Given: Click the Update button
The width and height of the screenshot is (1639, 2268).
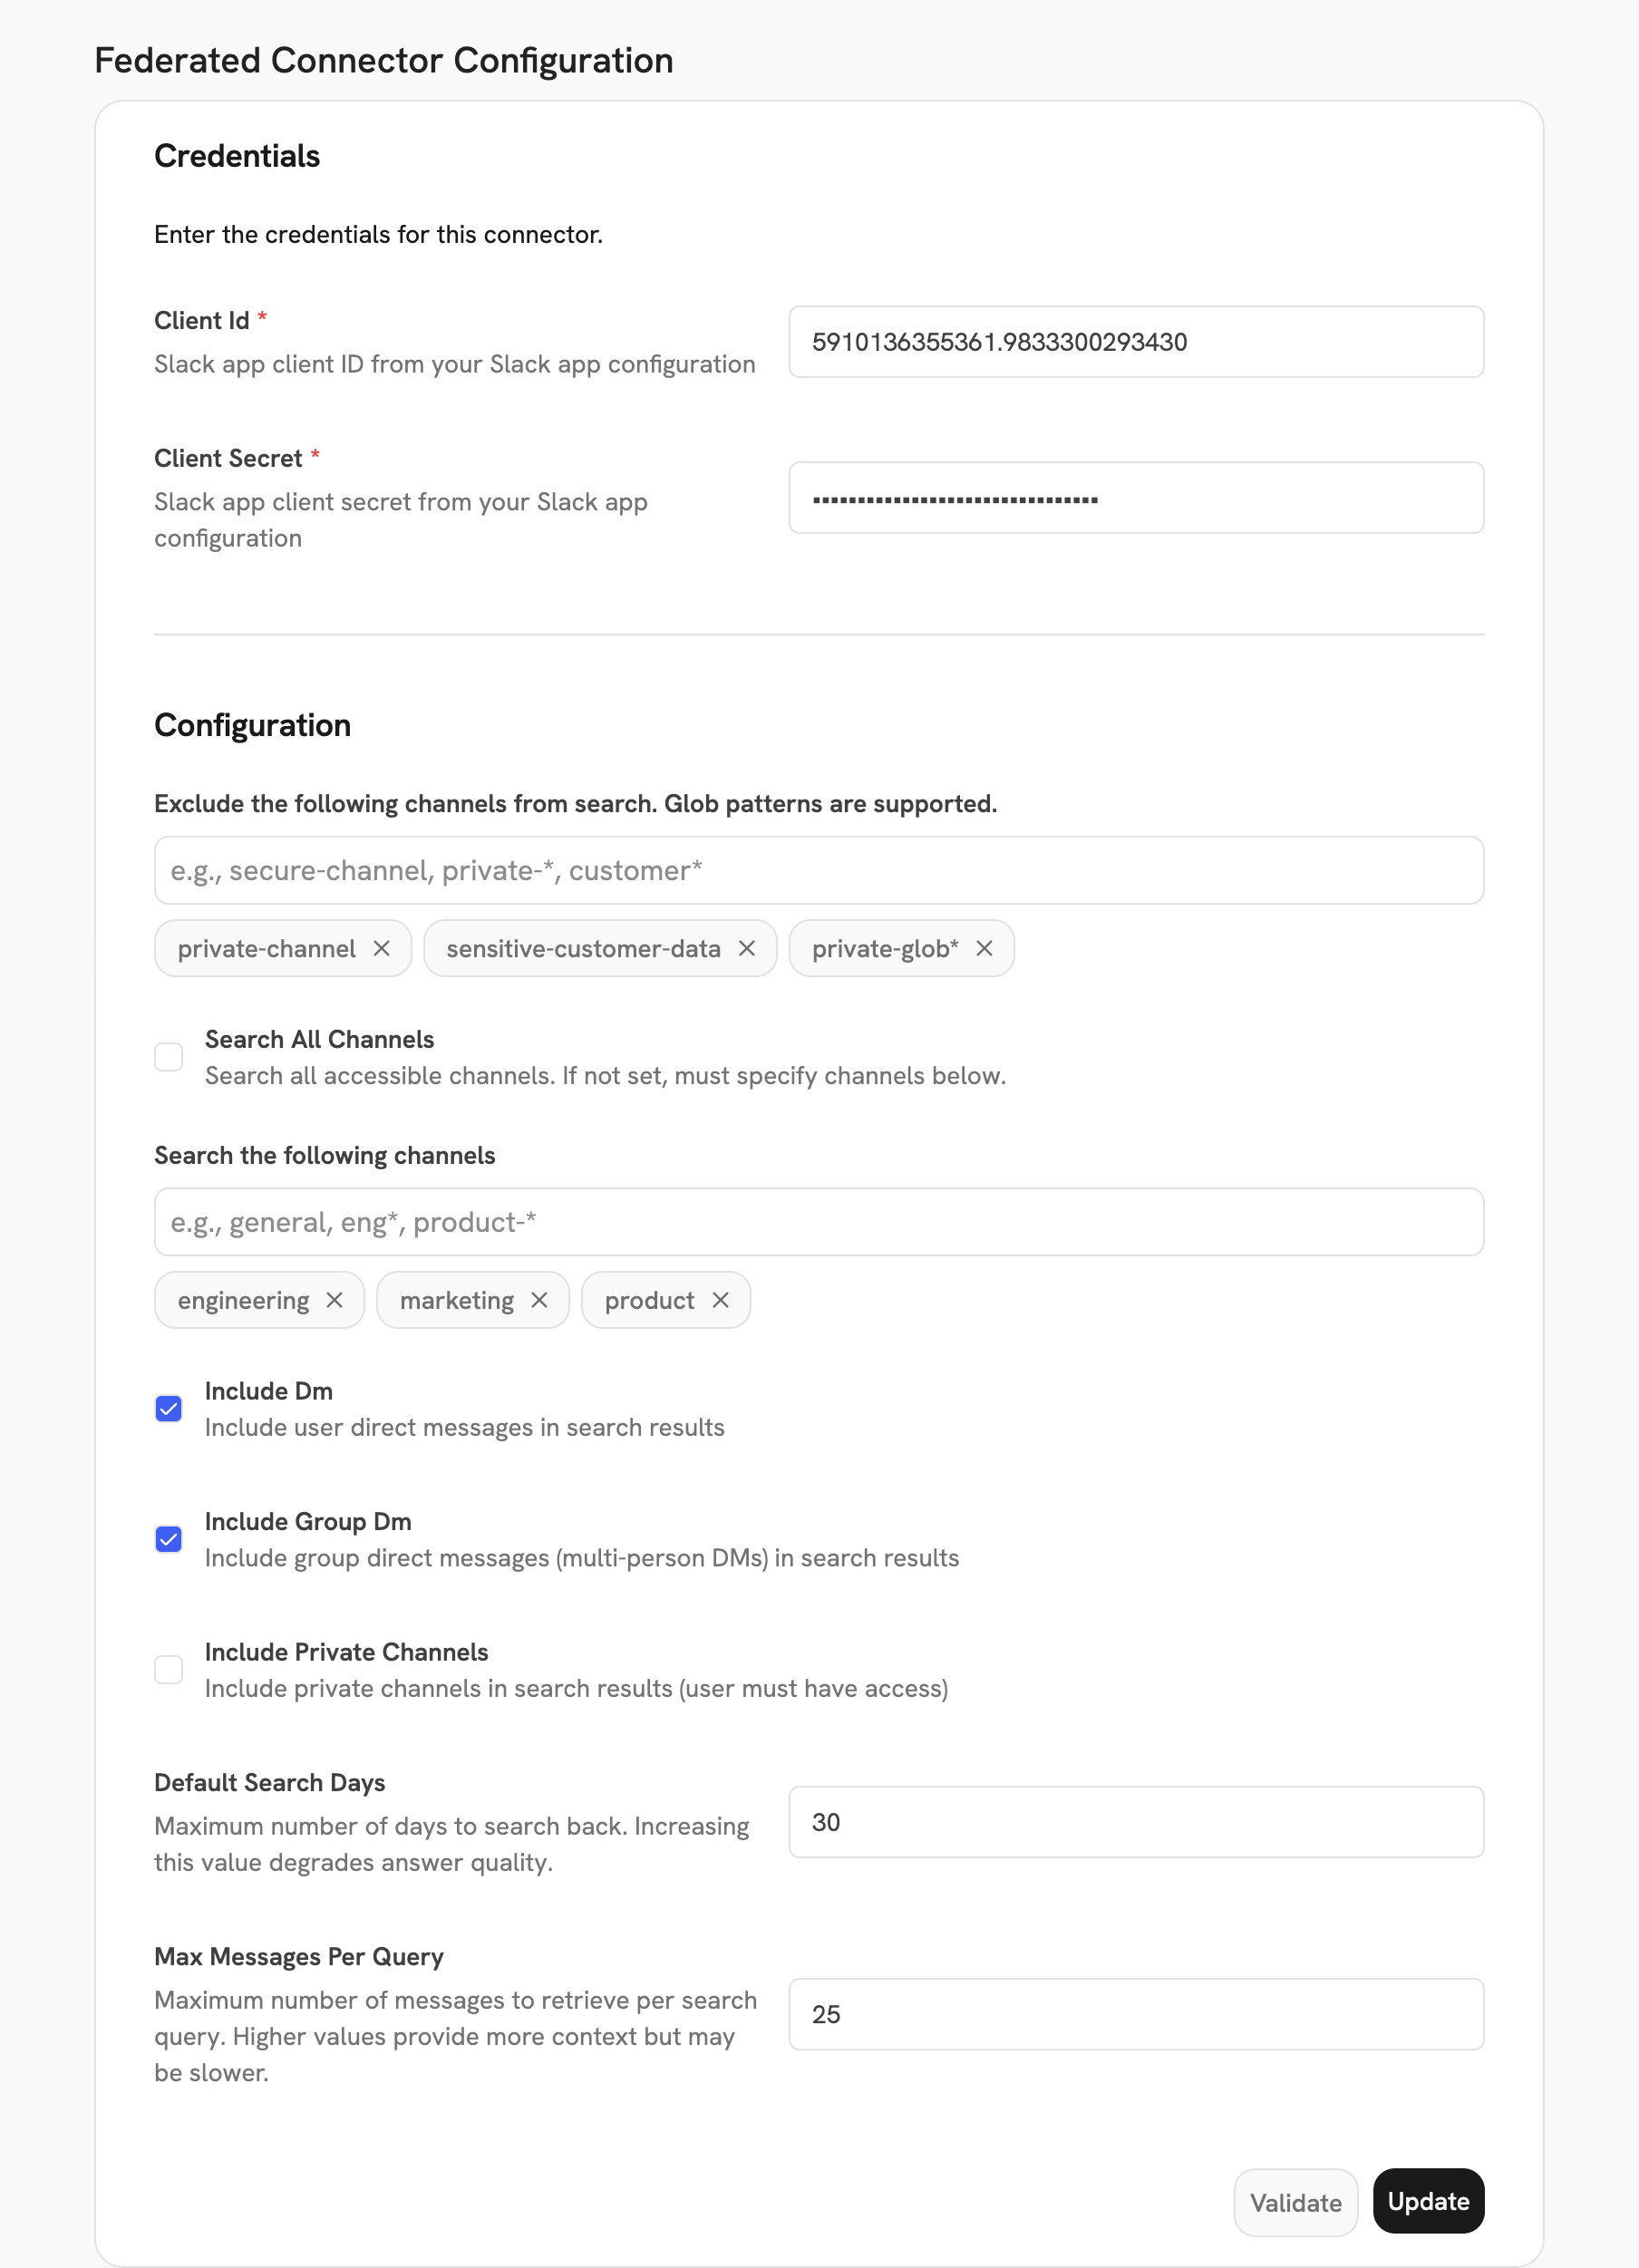Looking at the screenshot, I should [1428, 2202].
